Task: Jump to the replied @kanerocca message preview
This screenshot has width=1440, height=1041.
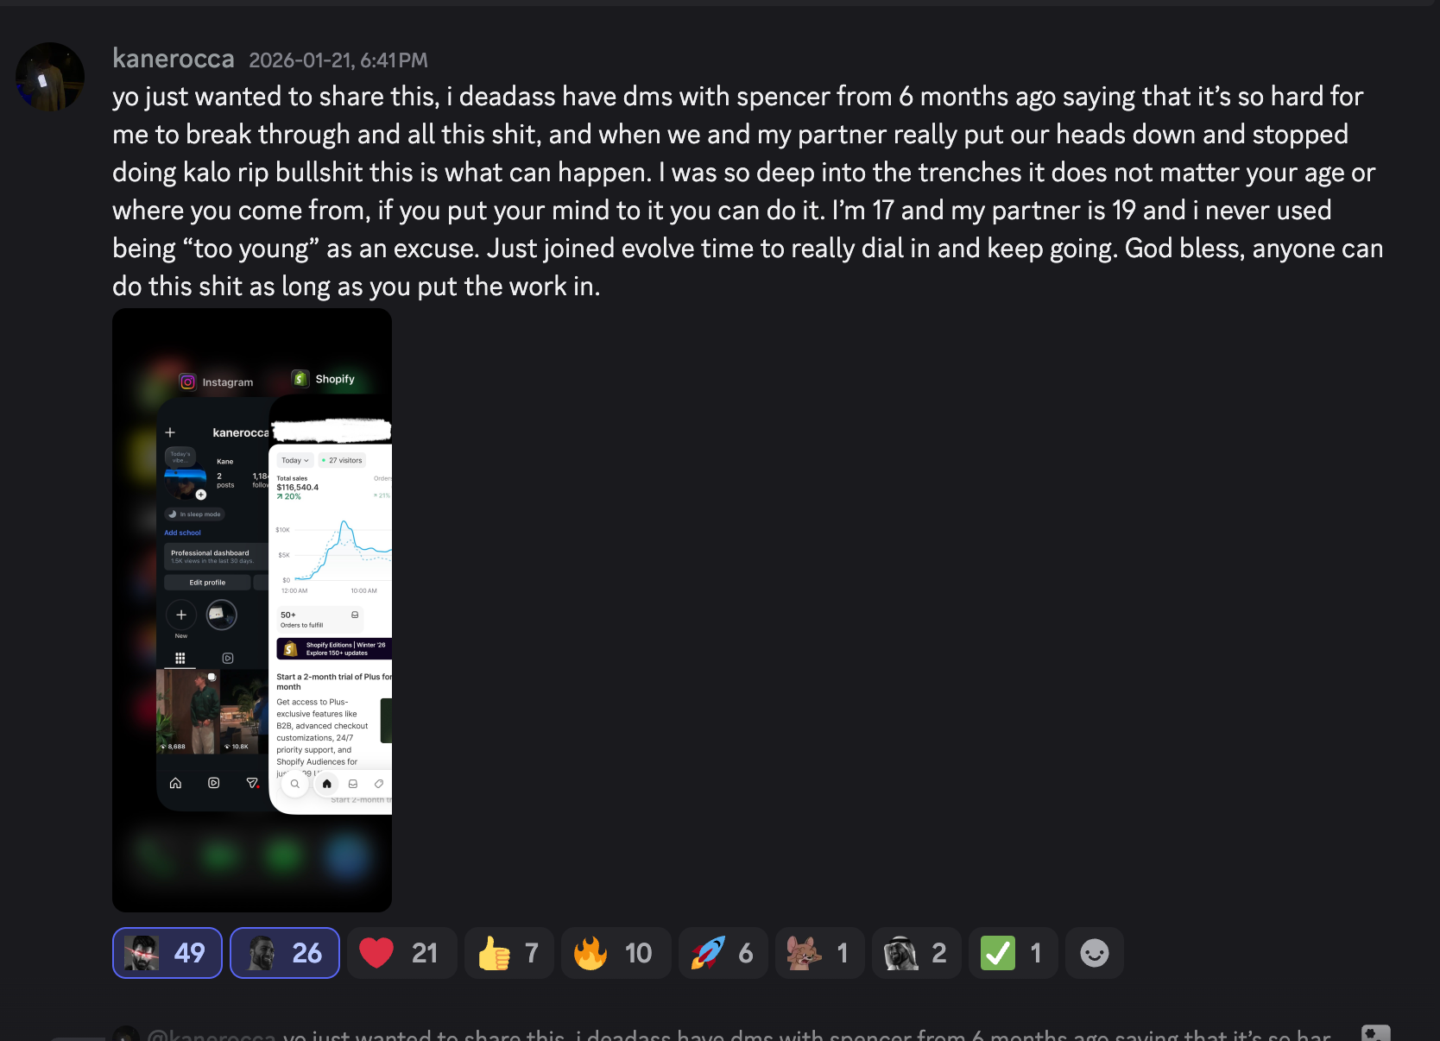Action: (x=738, y=1034)
